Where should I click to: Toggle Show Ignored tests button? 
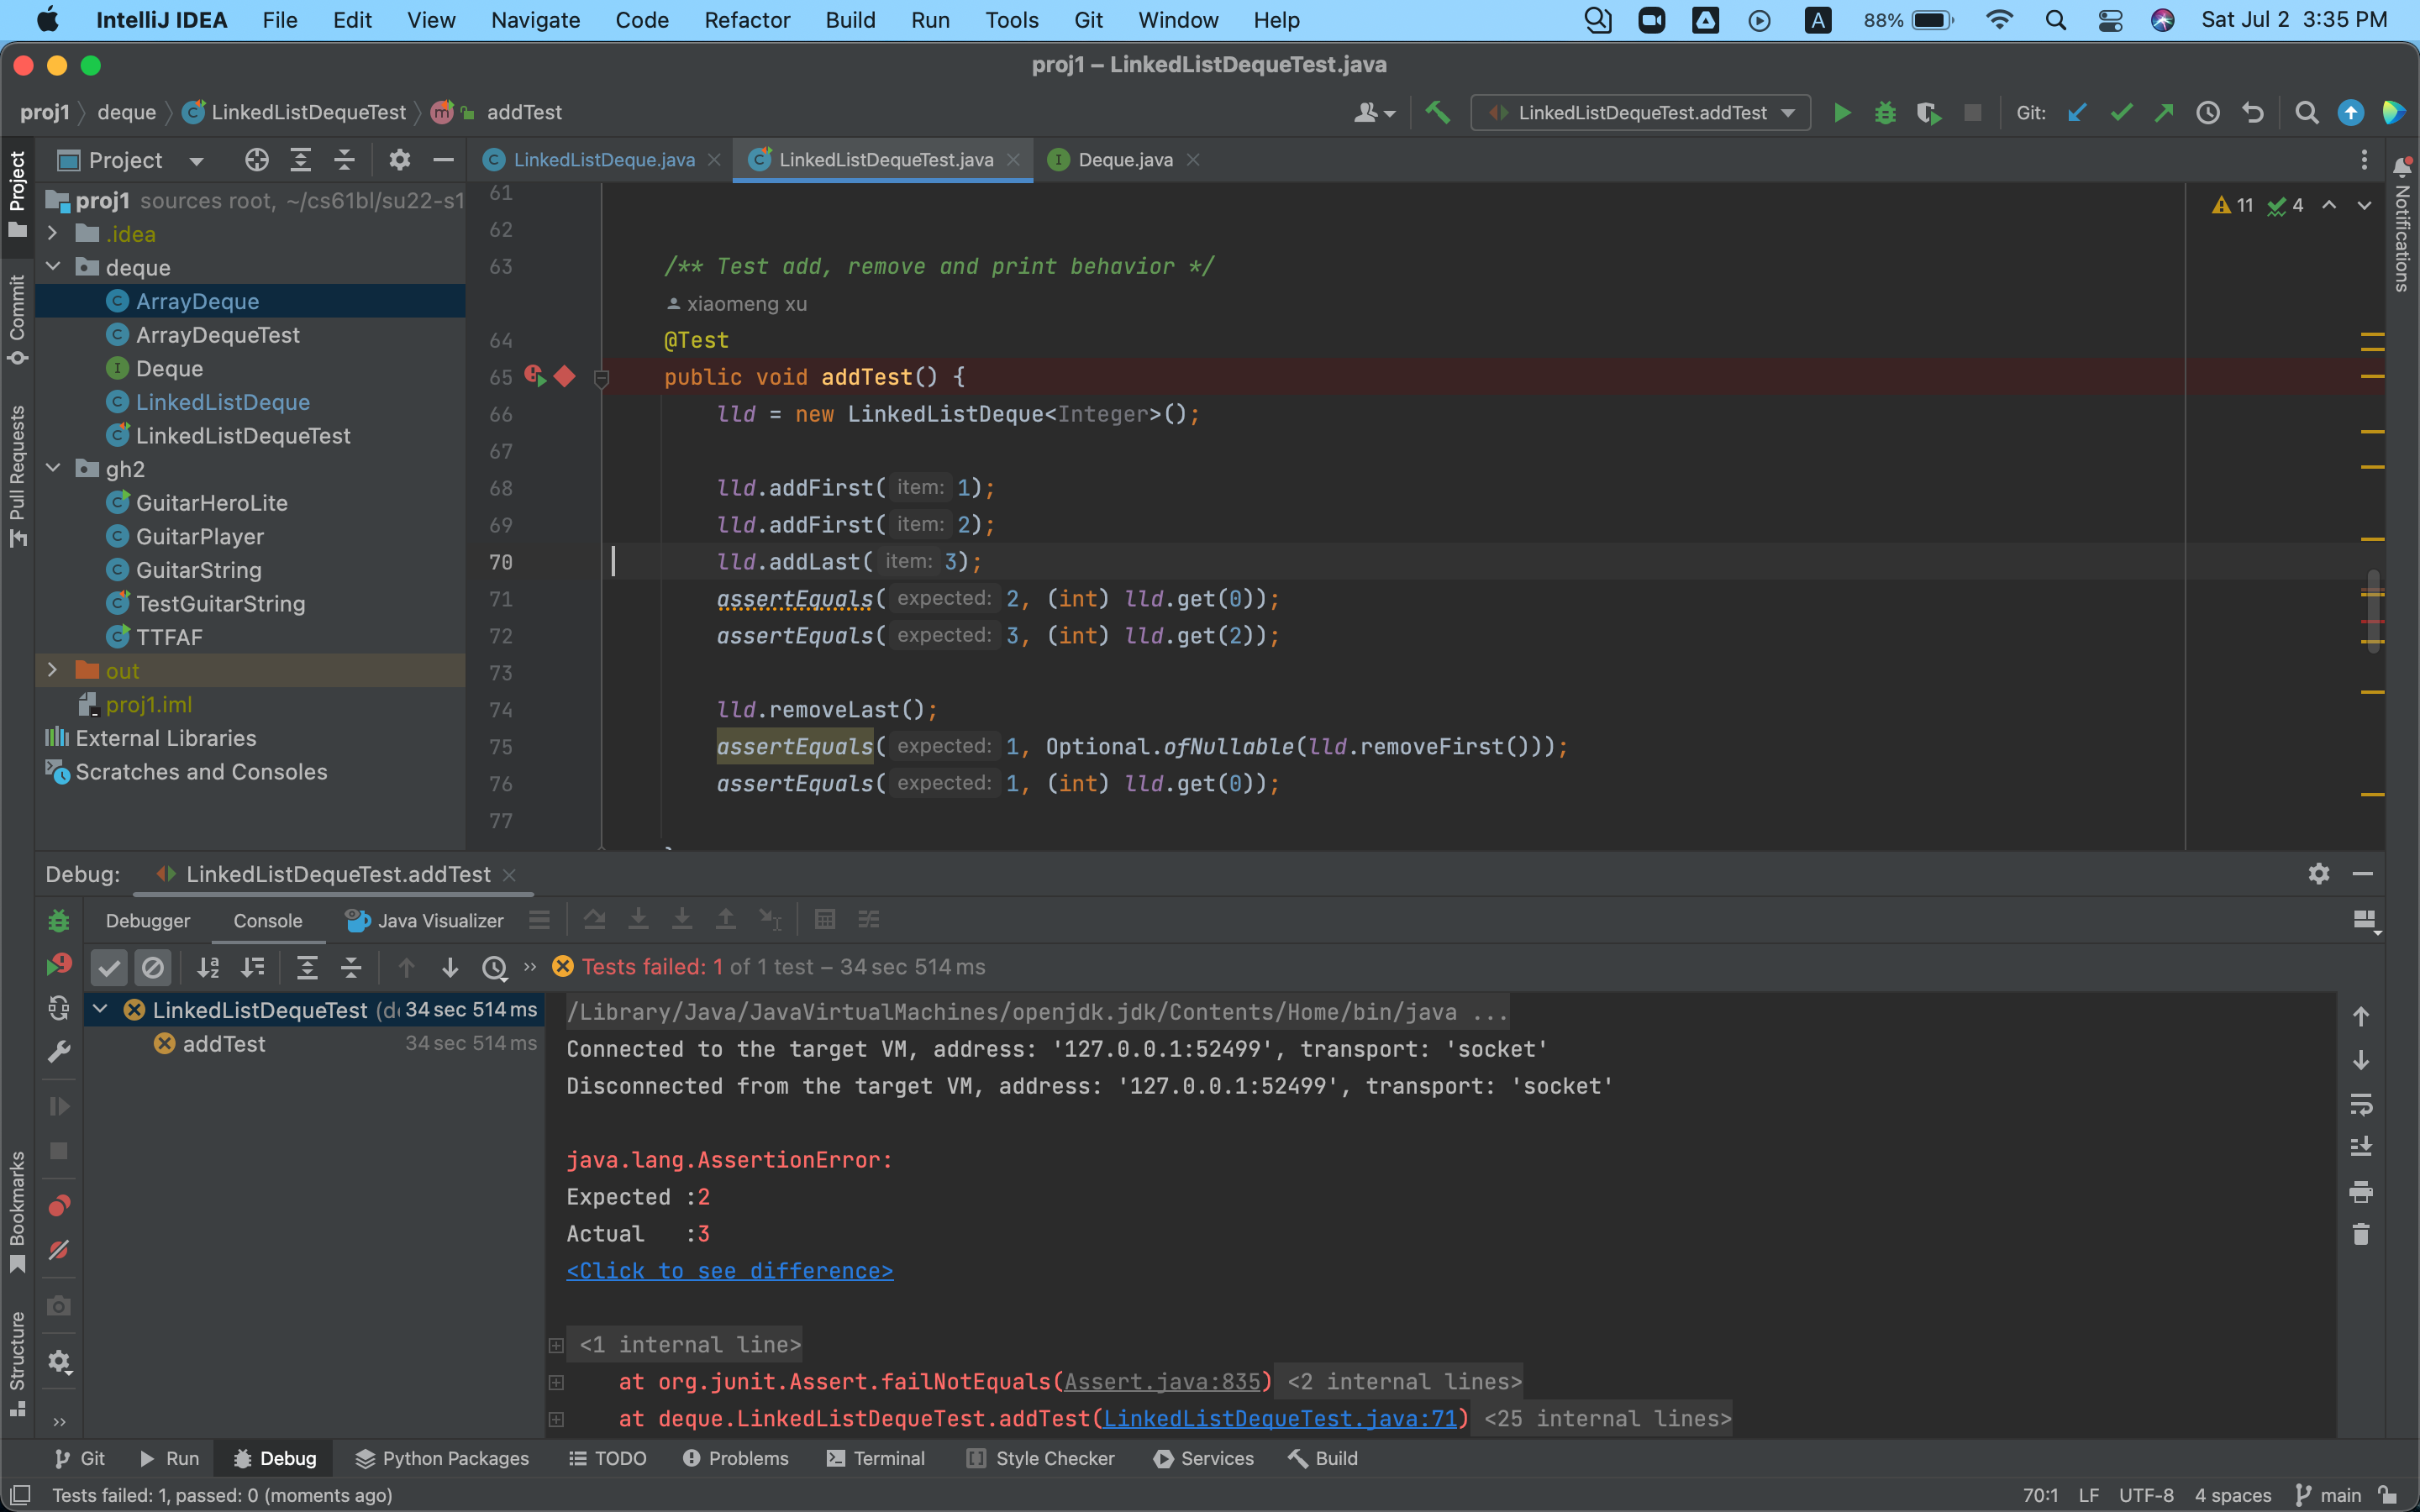(153, 967)
